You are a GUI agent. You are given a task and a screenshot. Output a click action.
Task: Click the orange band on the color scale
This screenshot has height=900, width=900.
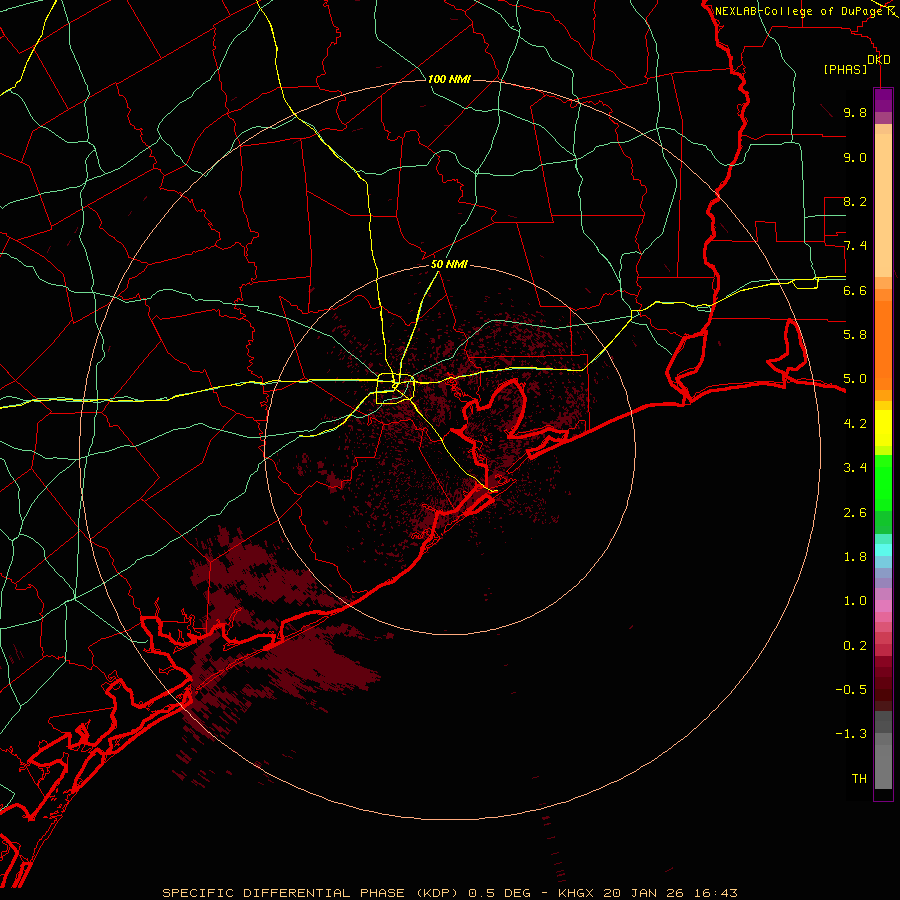[x=883, y=346]
